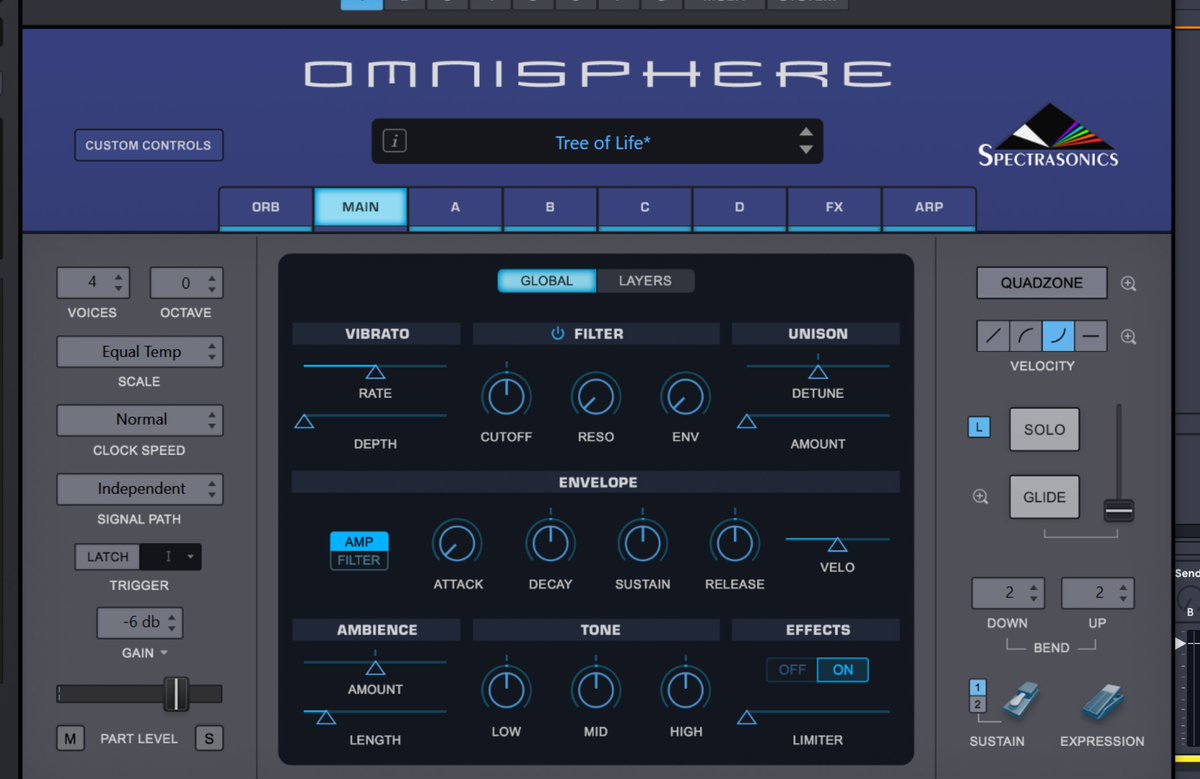Open the ORB tab
Image resolution: width=1200 pixels, height=779 pixels.
coord(266,208)
